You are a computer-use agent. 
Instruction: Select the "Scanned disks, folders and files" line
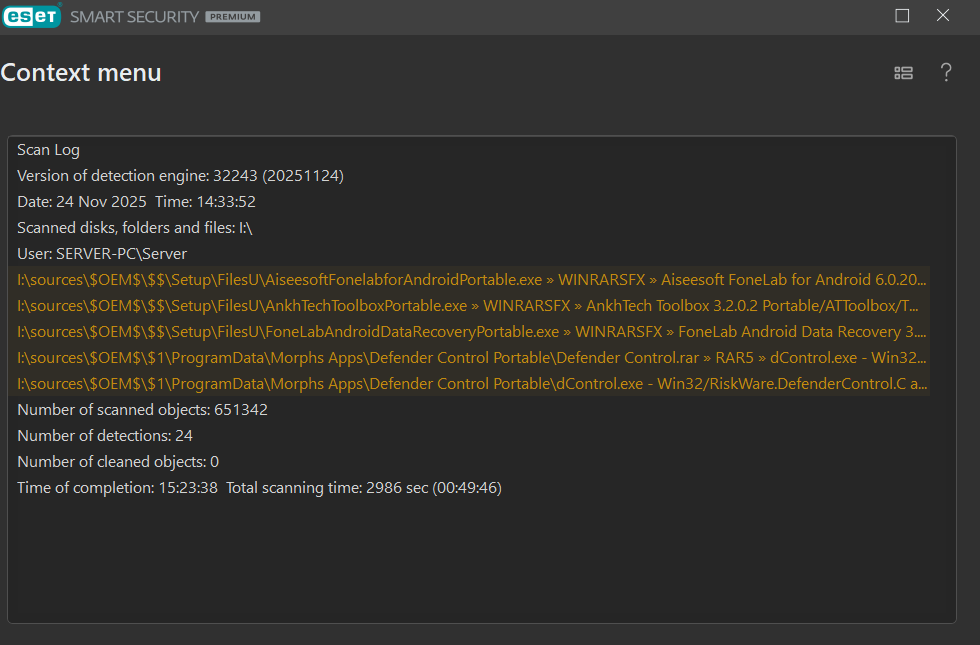pyautogui.click(x=135, y=228)
